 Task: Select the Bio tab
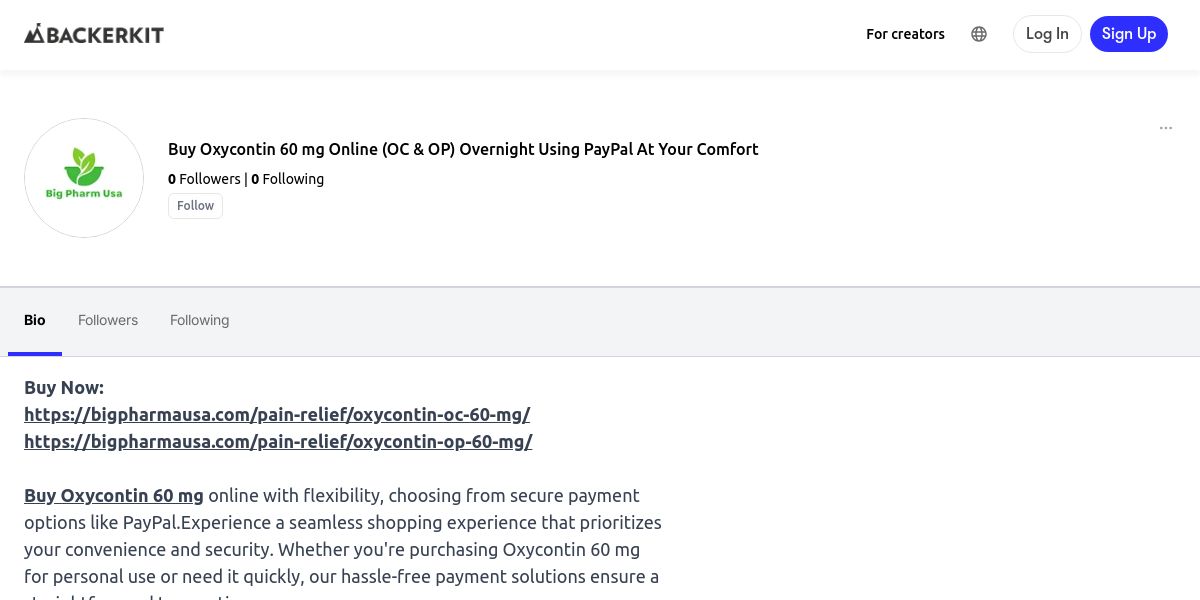pyautogui.click(x=35, y=320)
